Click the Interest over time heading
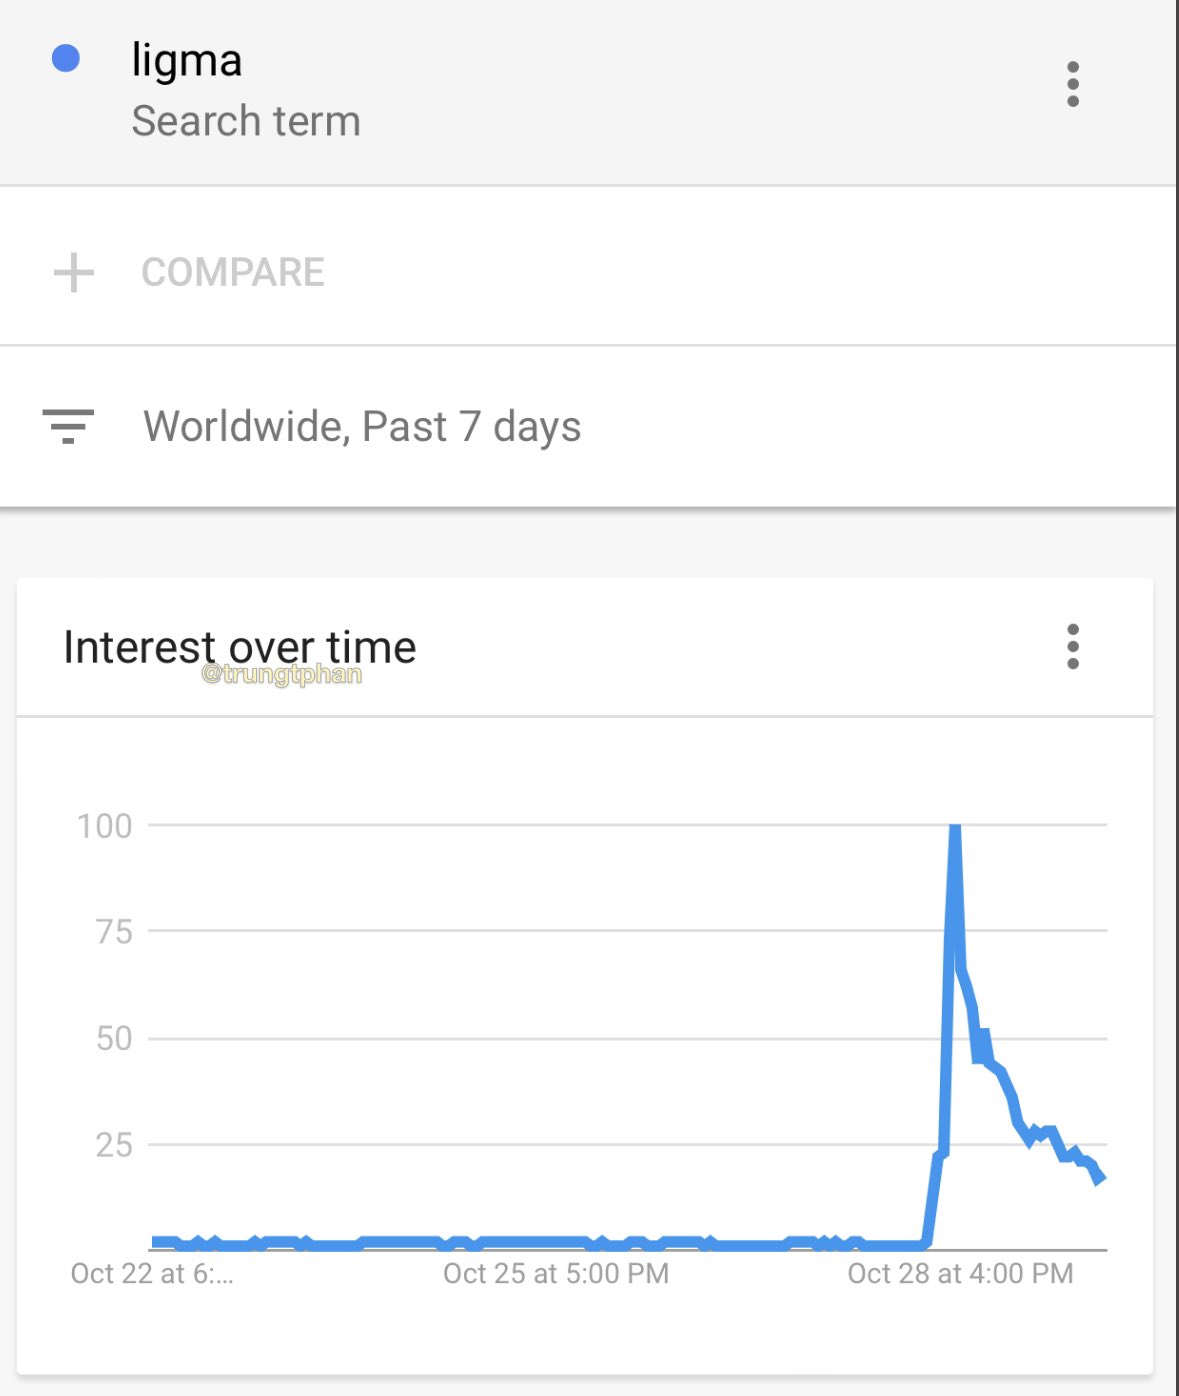 pyautogui.click(x=239, y=647)
